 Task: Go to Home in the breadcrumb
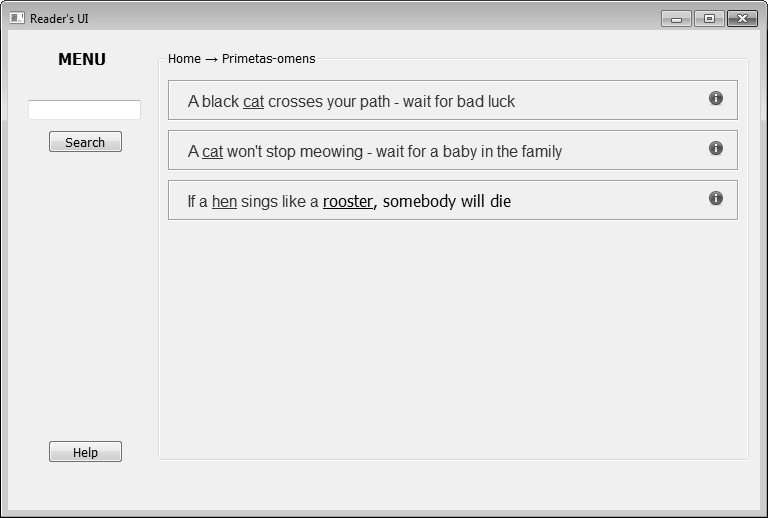point(184,59)
